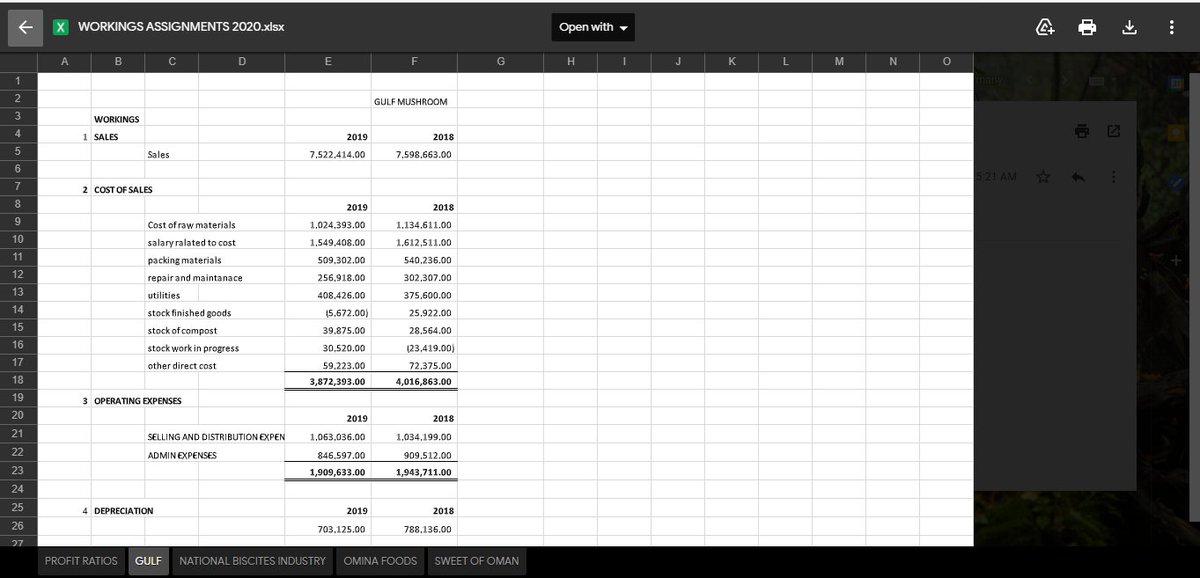This screenshot has height=578, width=1200.
Task: Switch to the OMINA FOODS sheet tab
Action: [380, 561]
